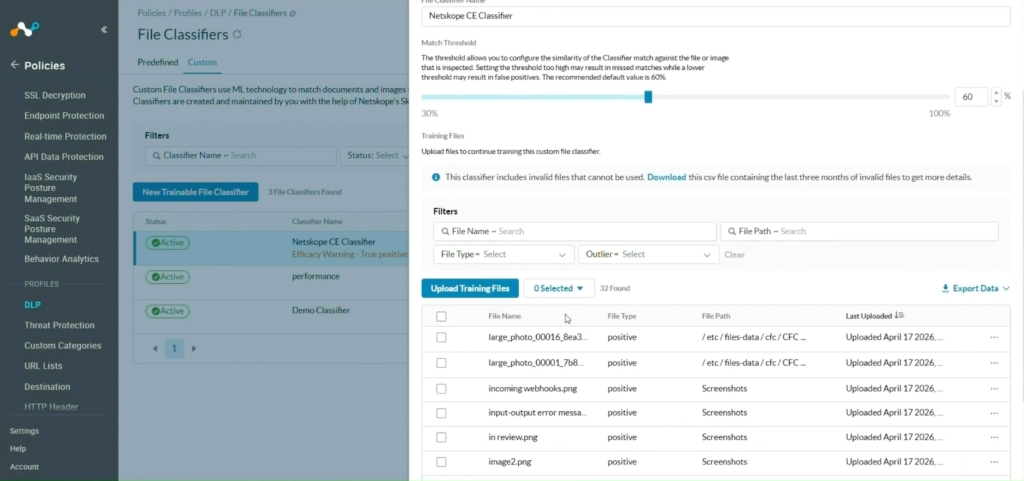1024x481 pixels.
Task: Click the threshold value box showing 60
Action: (971, 97)
